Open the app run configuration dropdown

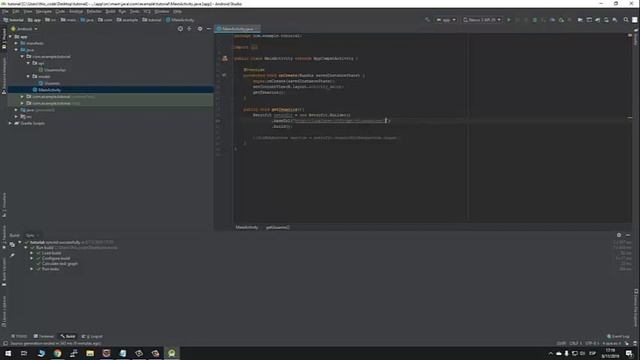[446, 20]
